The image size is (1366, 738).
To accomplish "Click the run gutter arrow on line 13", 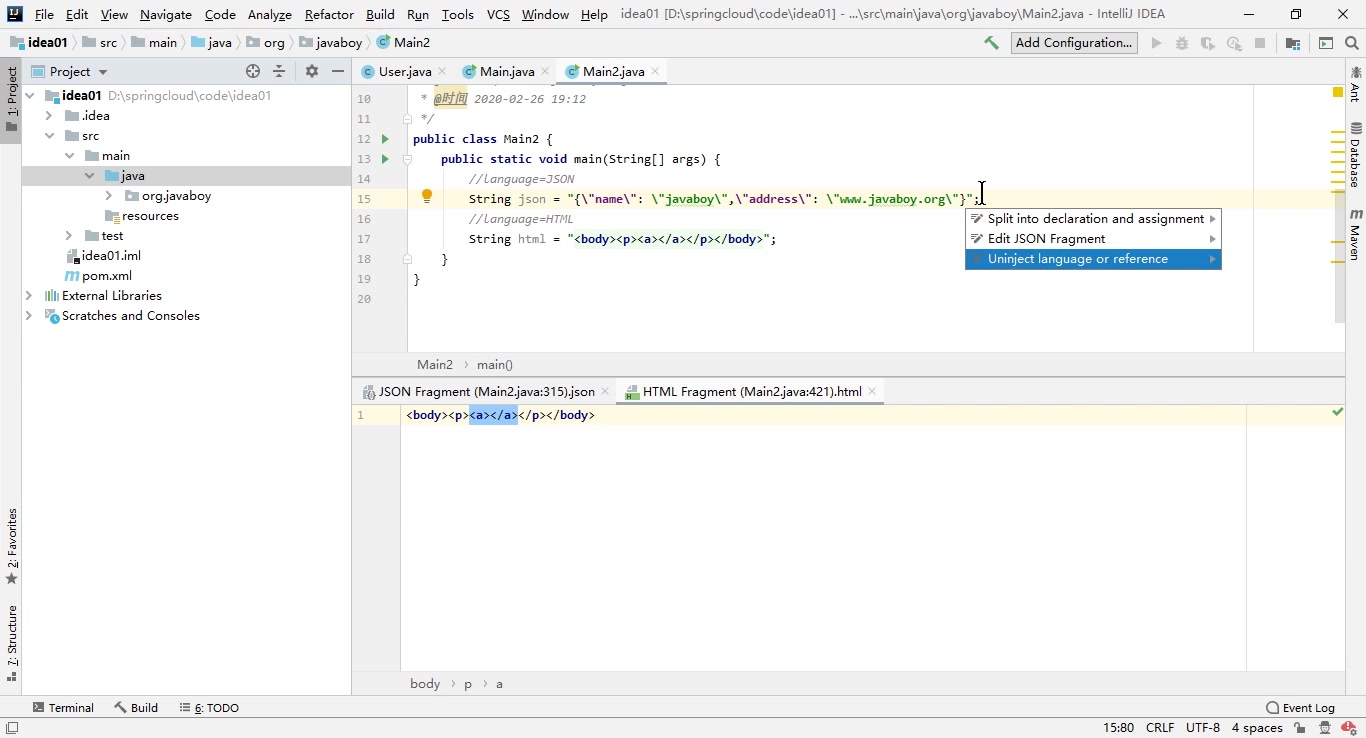I will (x=385, y=159).
